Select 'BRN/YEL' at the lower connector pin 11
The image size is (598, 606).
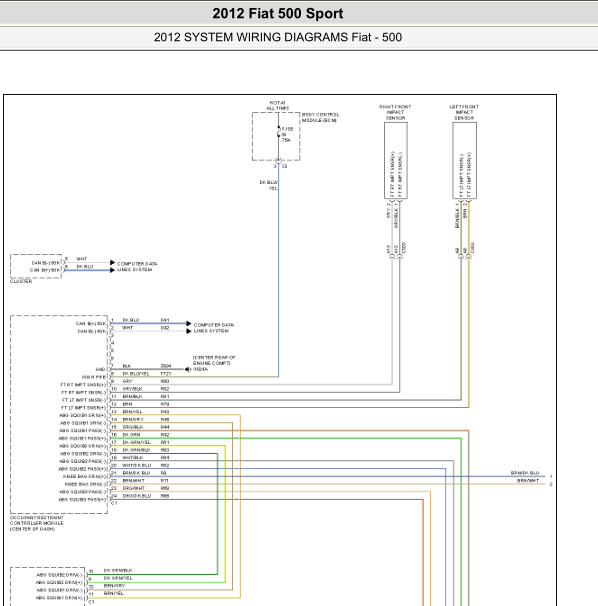point(114,593)
